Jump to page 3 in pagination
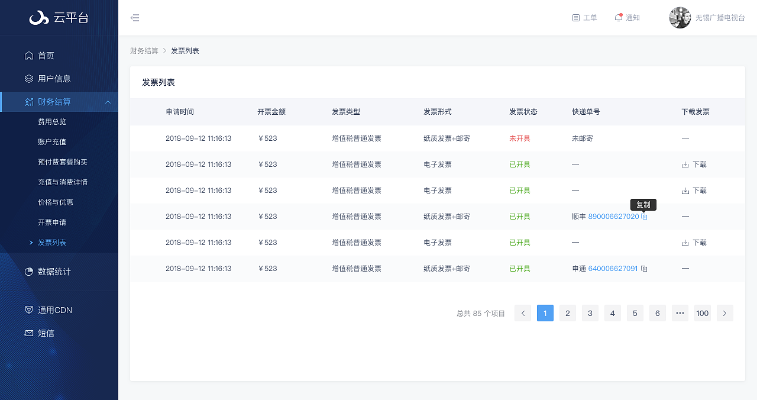 pyautogui.click(x=590, y=313)
